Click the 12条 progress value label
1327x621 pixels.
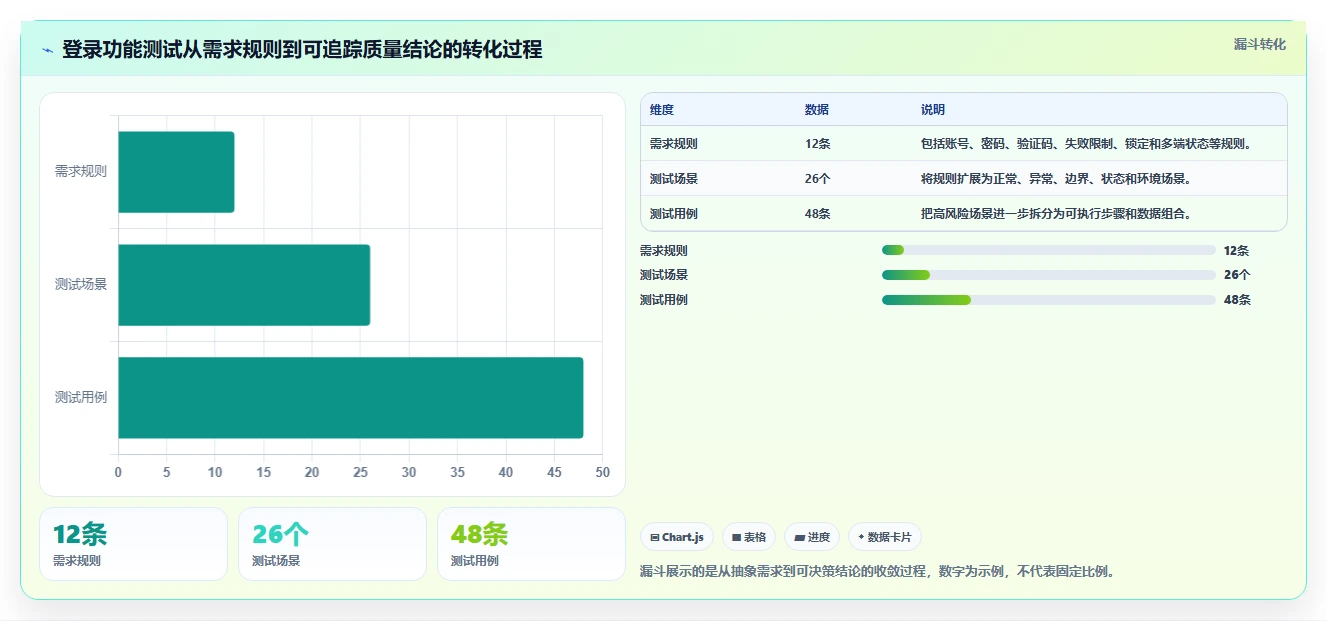tap(1237, 251)
